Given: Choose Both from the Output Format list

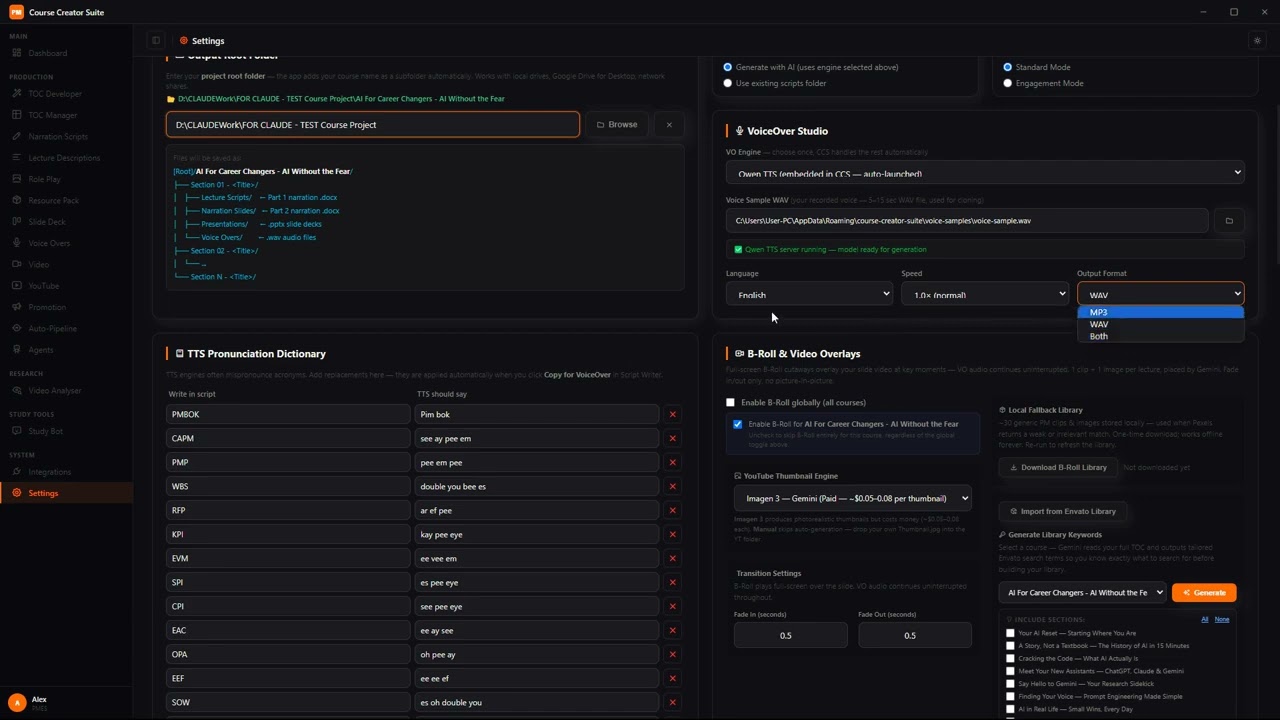Looking at the screenshot, I should [x=1161, y=336].
